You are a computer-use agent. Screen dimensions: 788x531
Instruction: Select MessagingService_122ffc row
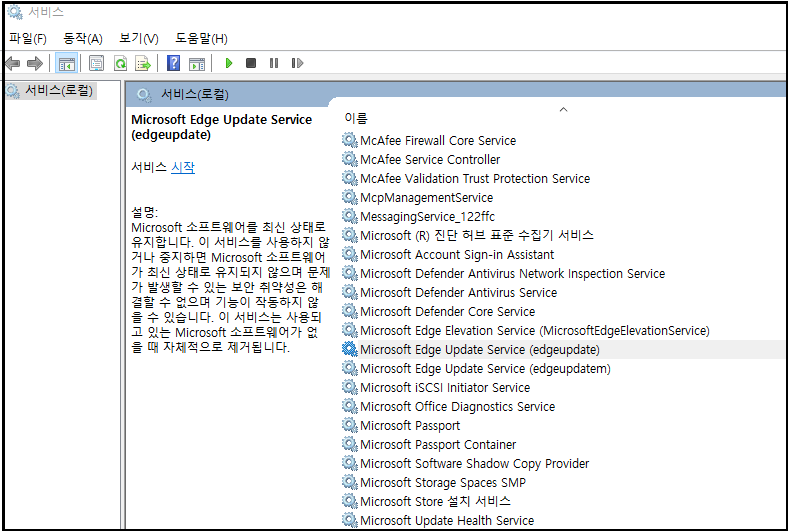tap(427, 217)
